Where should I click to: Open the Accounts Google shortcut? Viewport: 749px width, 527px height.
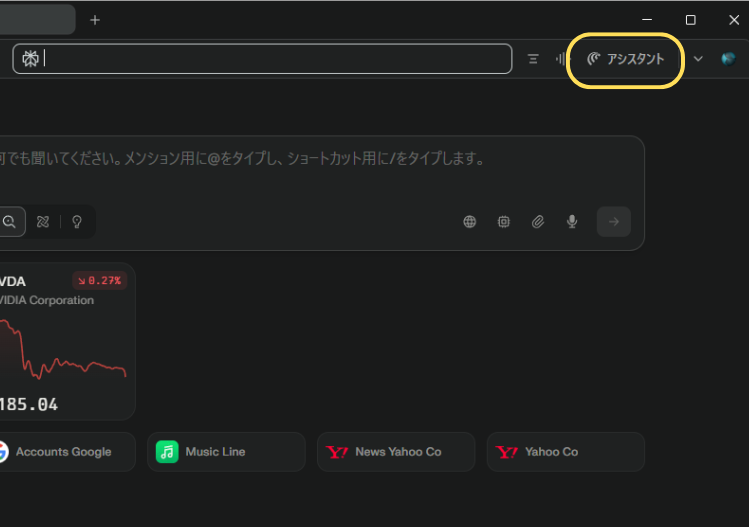pos(60,452)
